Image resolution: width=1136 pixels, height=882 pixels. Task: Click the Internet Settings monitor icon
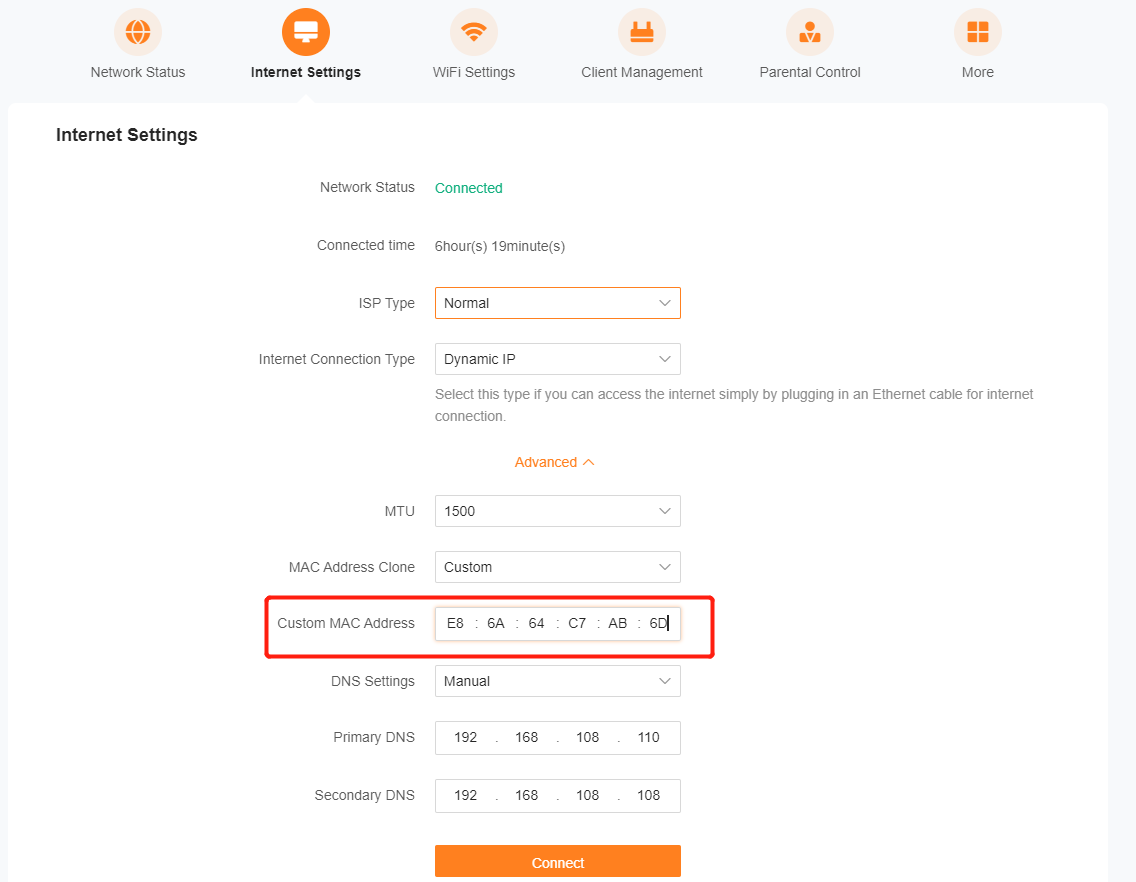point(306,32)
